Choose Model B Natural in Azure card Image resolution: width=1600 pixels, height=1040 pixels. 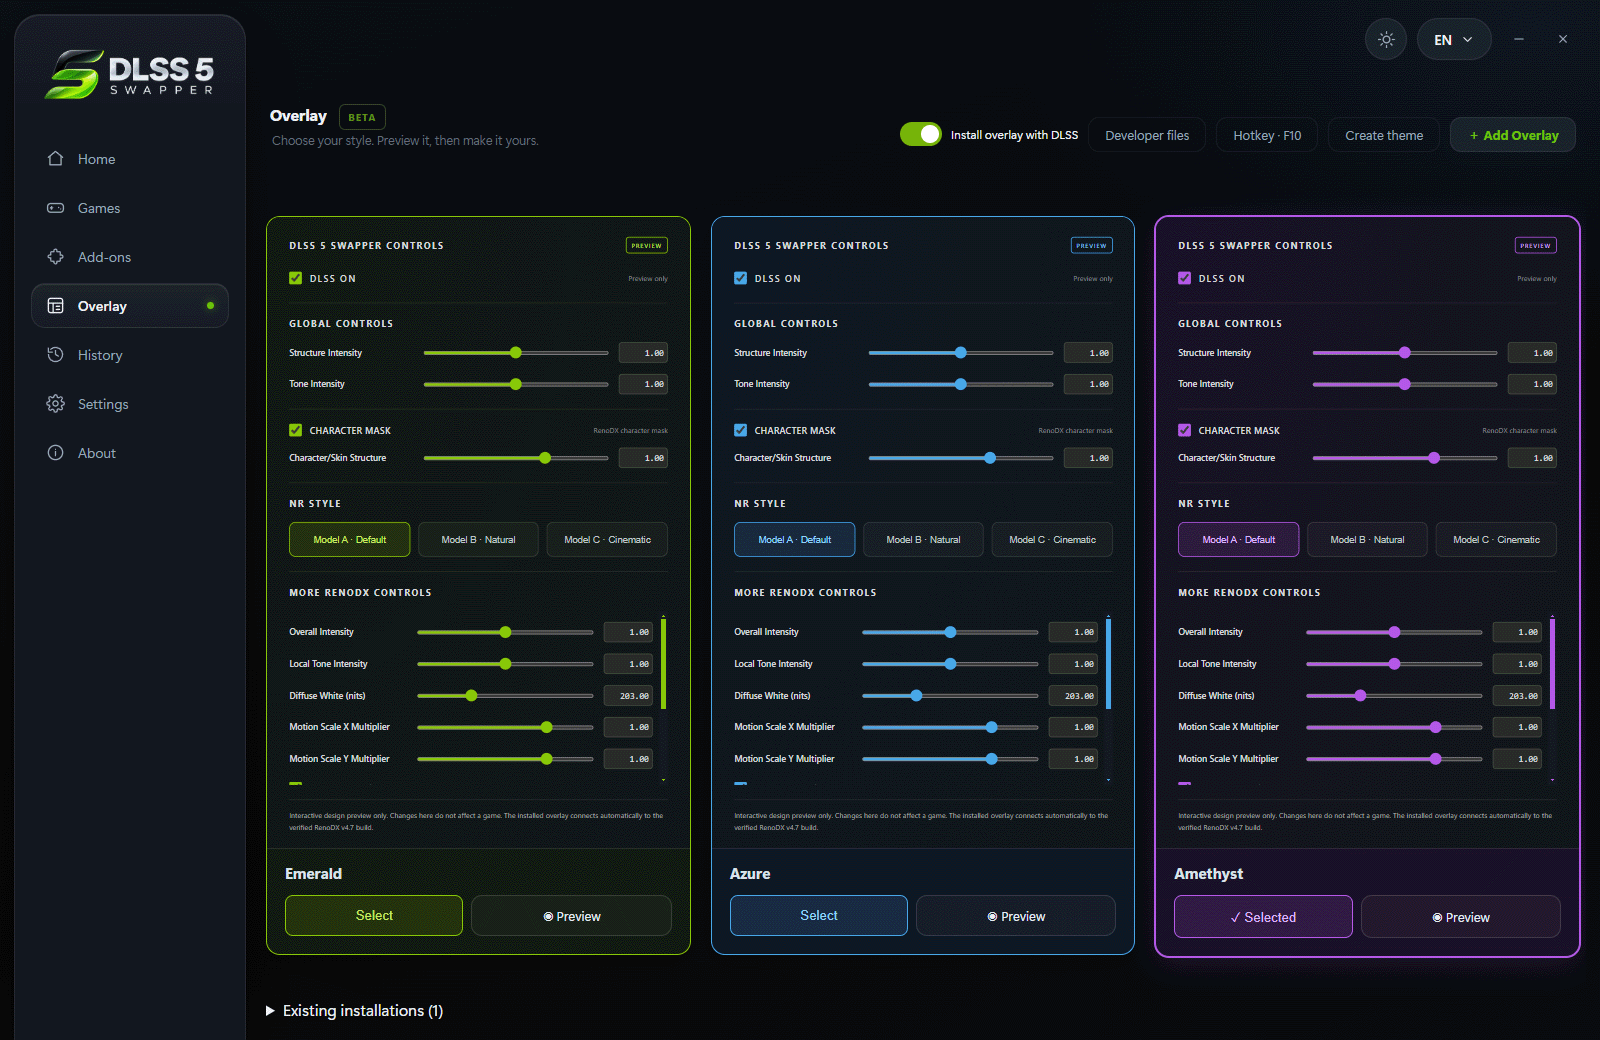coord(923,540)
